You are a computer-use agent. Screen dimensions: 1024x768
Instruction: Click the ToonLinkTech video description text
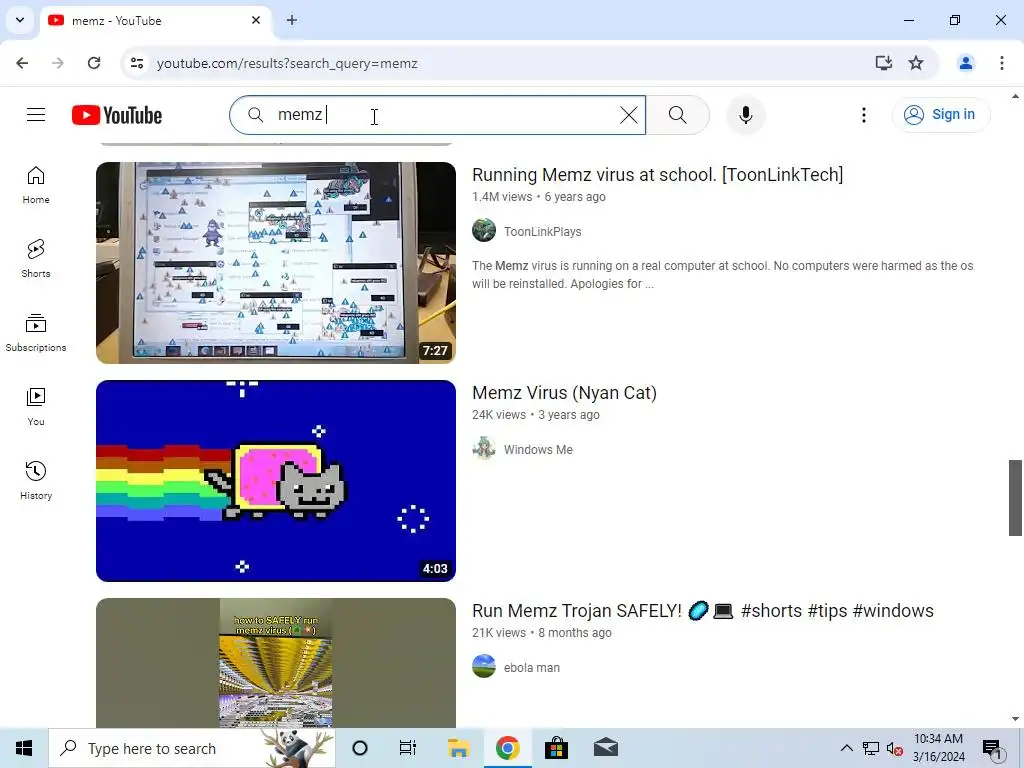coord(722,275)
